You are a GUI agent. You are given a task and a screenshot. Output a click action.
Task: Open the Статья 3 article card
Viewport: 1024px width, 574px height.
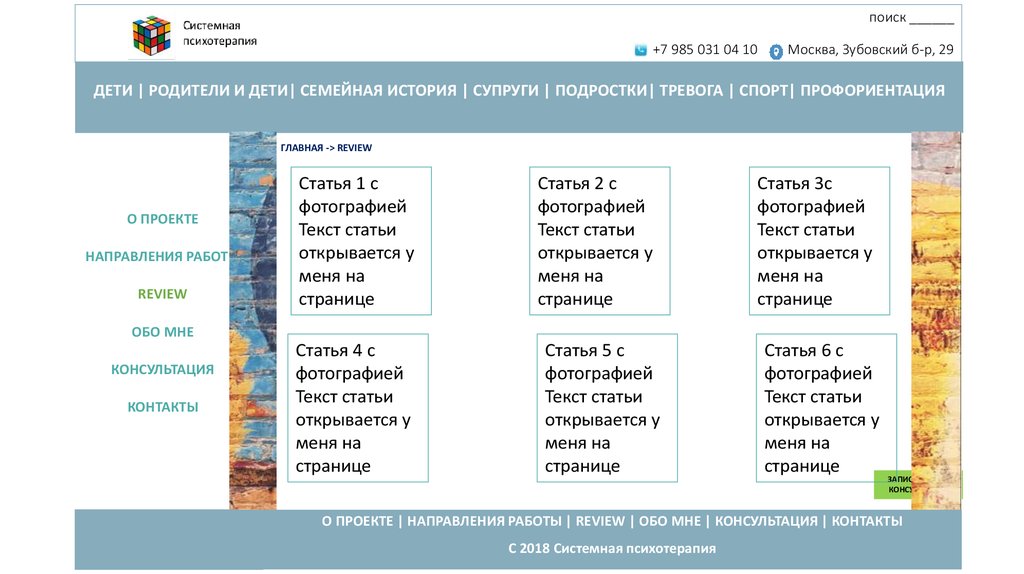820,241
